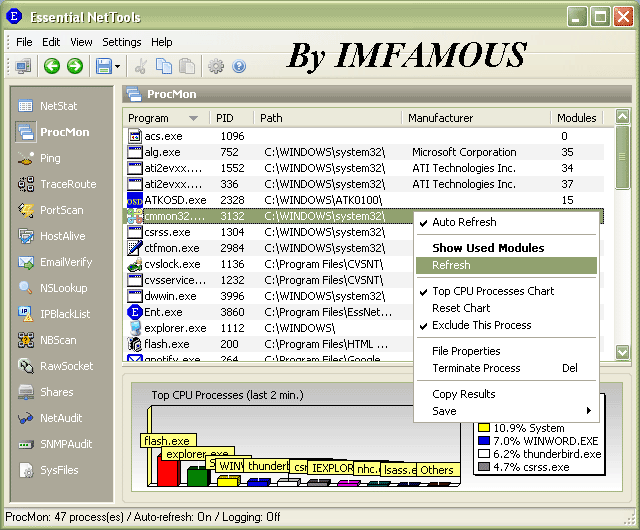Image resolution: width=640 pixels, height=530 pixels.
Task: Choose Reset Chart from context menu
Action: 506,308
